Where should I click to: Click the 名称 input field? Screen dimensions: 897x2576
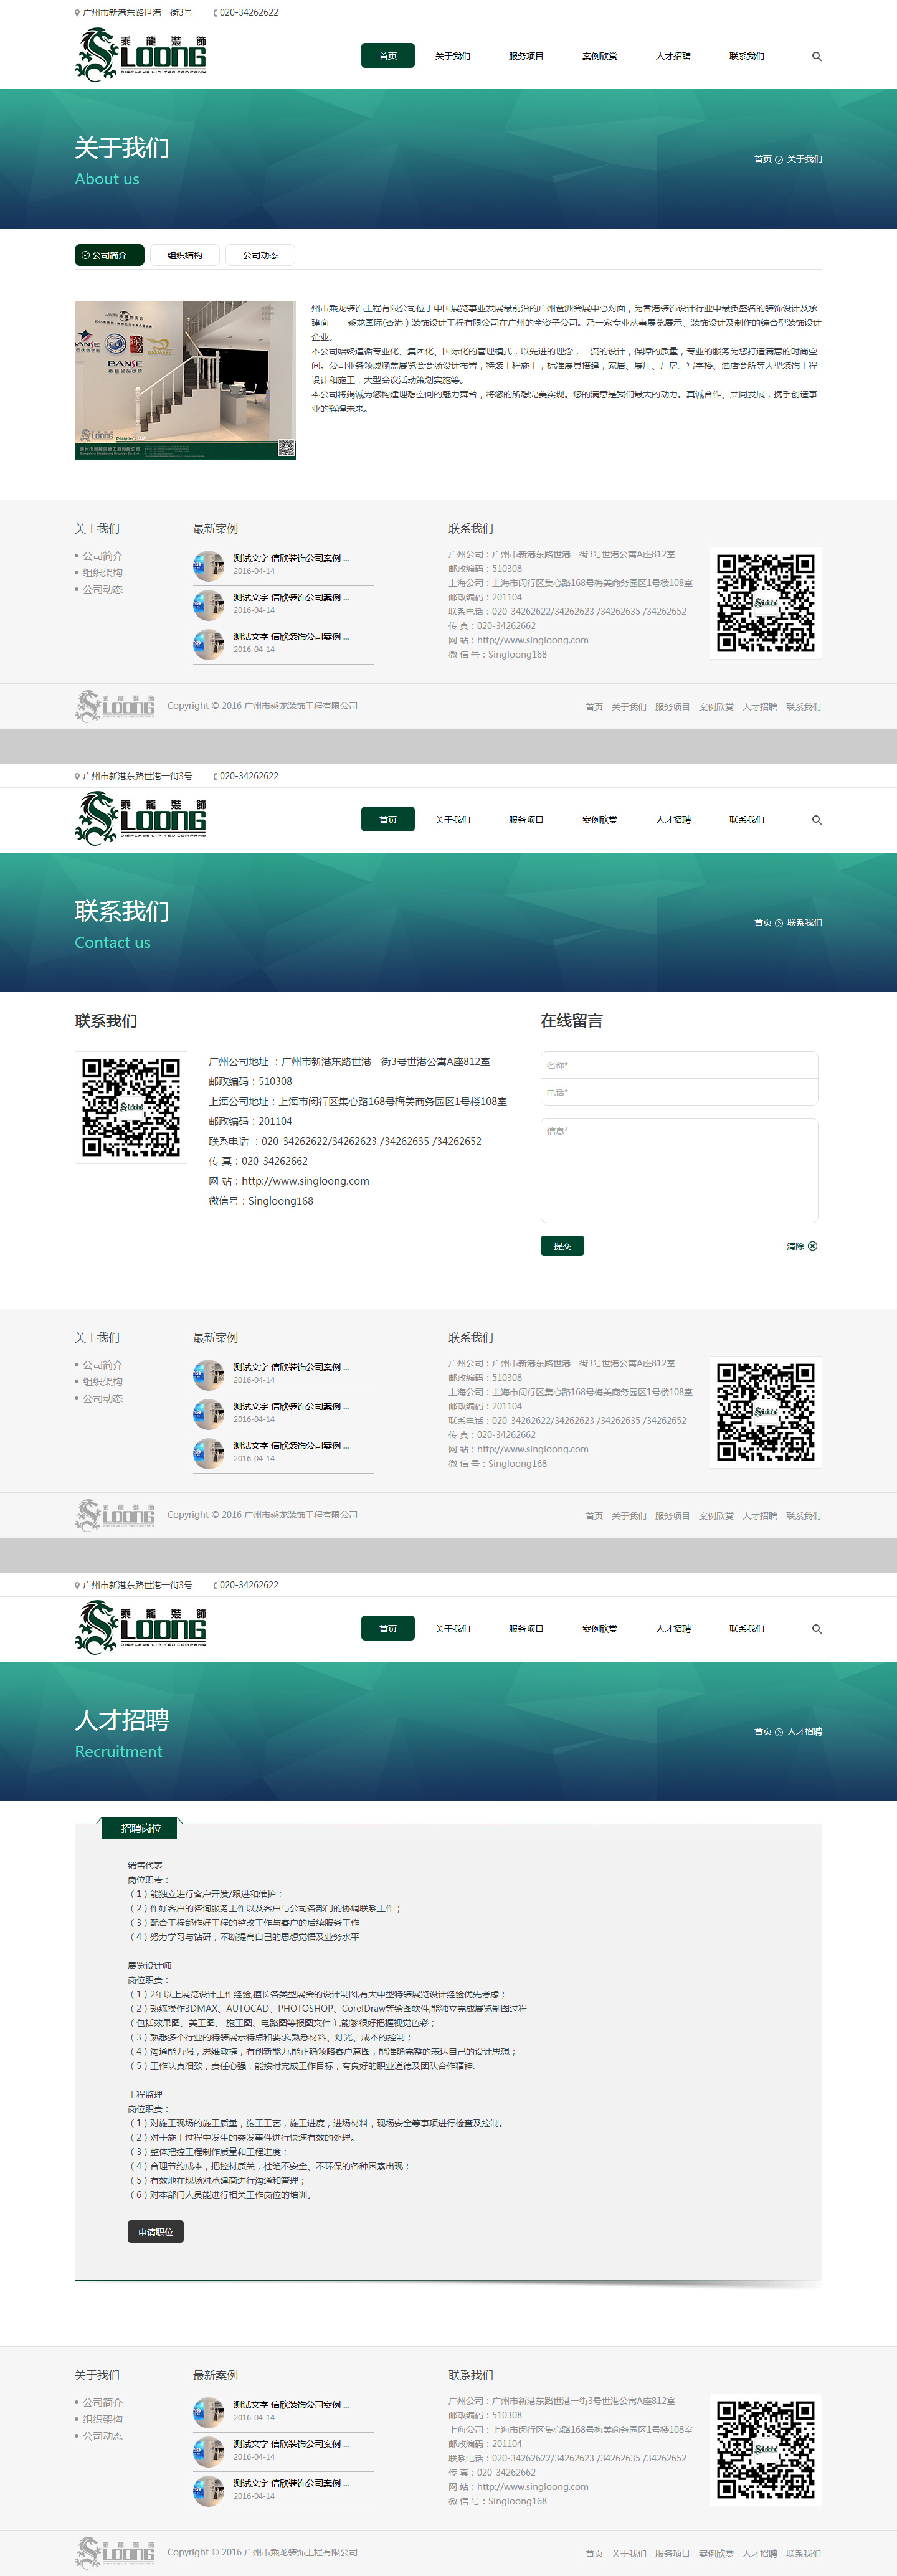click(x=679, y=1065)
